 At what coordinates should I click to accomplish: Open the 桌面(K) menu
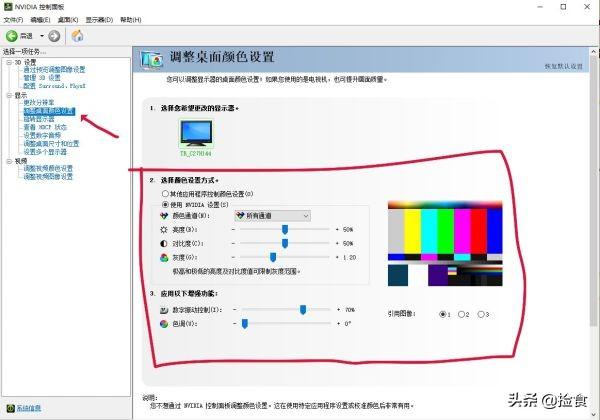pos(68,20)
